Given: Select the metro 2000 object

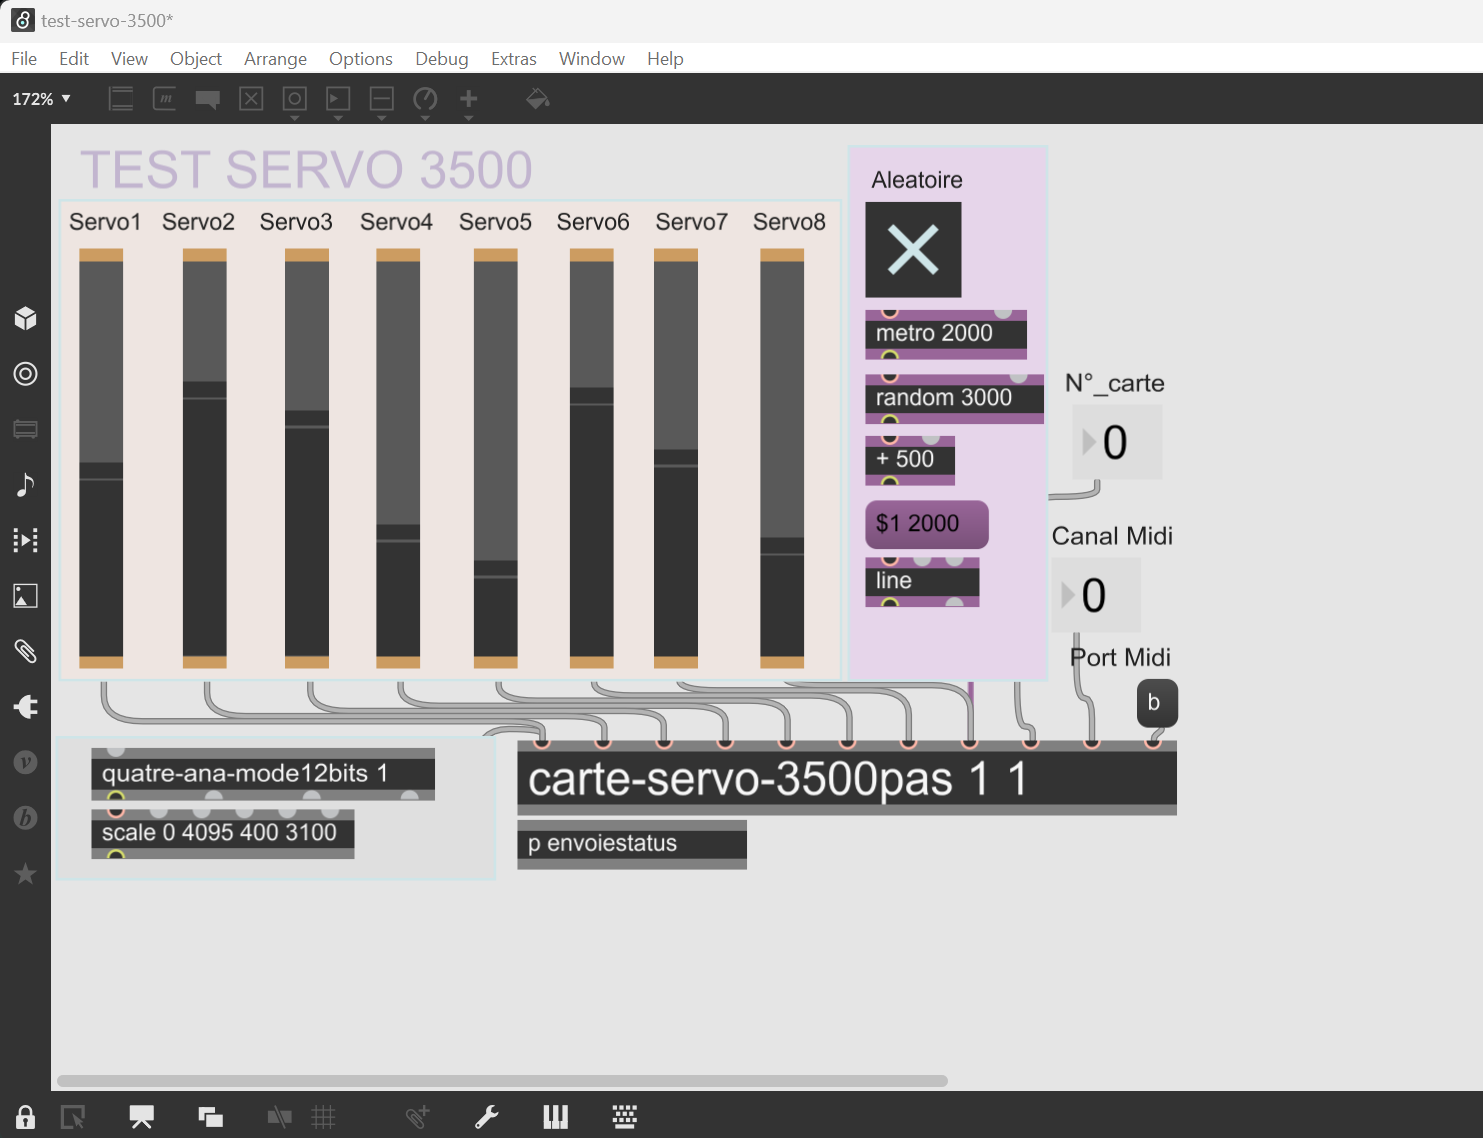Looking at the screenshot, I should pos(946,334).
